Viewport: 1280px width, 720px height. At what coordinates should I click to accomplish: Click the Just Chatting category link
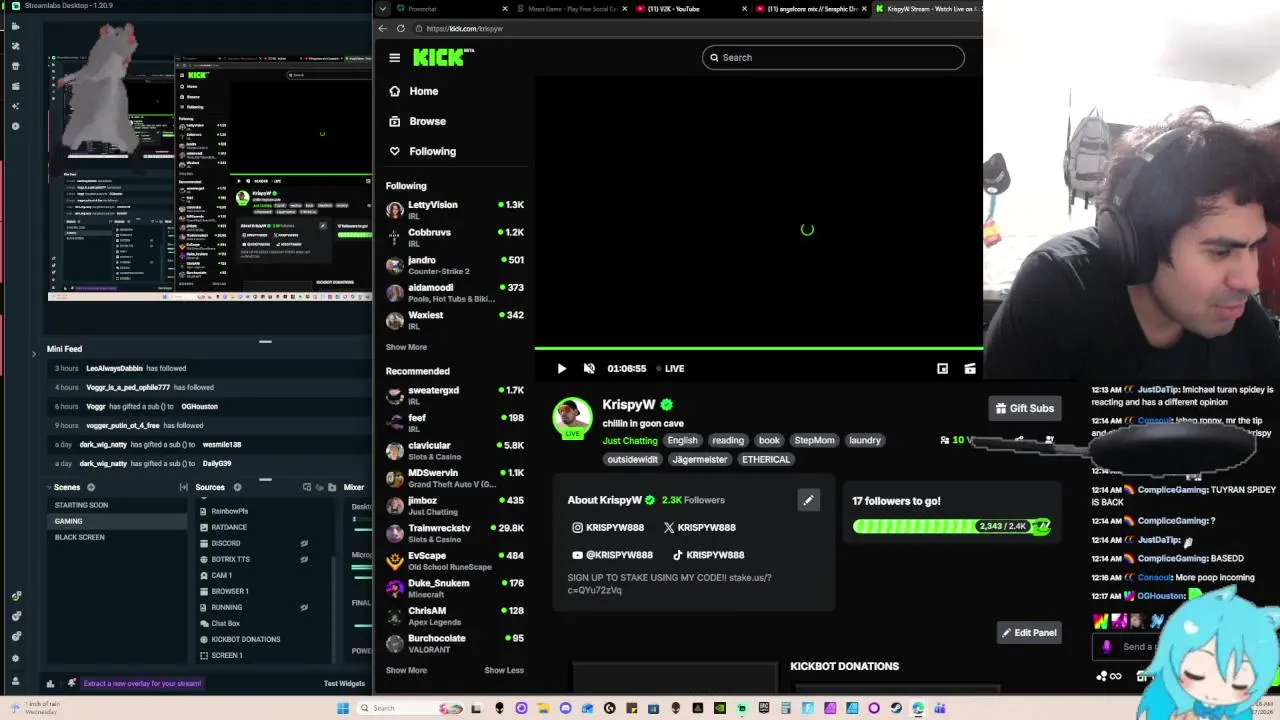point(630,440)
